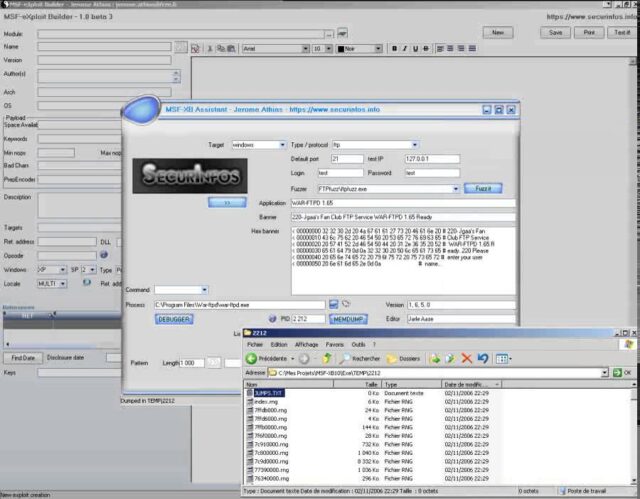Click the Strikethrough formatting icon
The height and width of the screenshot is (499, 640).
[x=426, y=49]
